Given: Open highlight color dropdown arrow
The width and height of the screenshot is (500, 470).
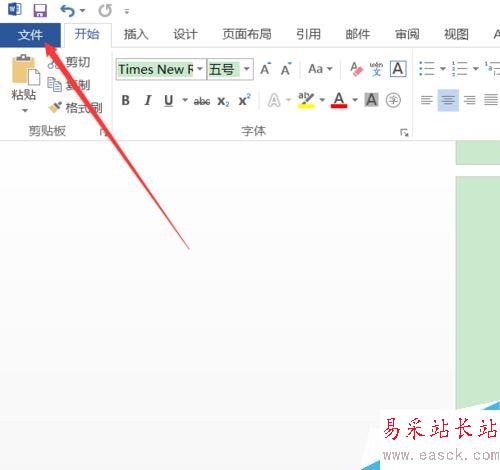Looking at the screenshot, I should click(x=322, y=100).
